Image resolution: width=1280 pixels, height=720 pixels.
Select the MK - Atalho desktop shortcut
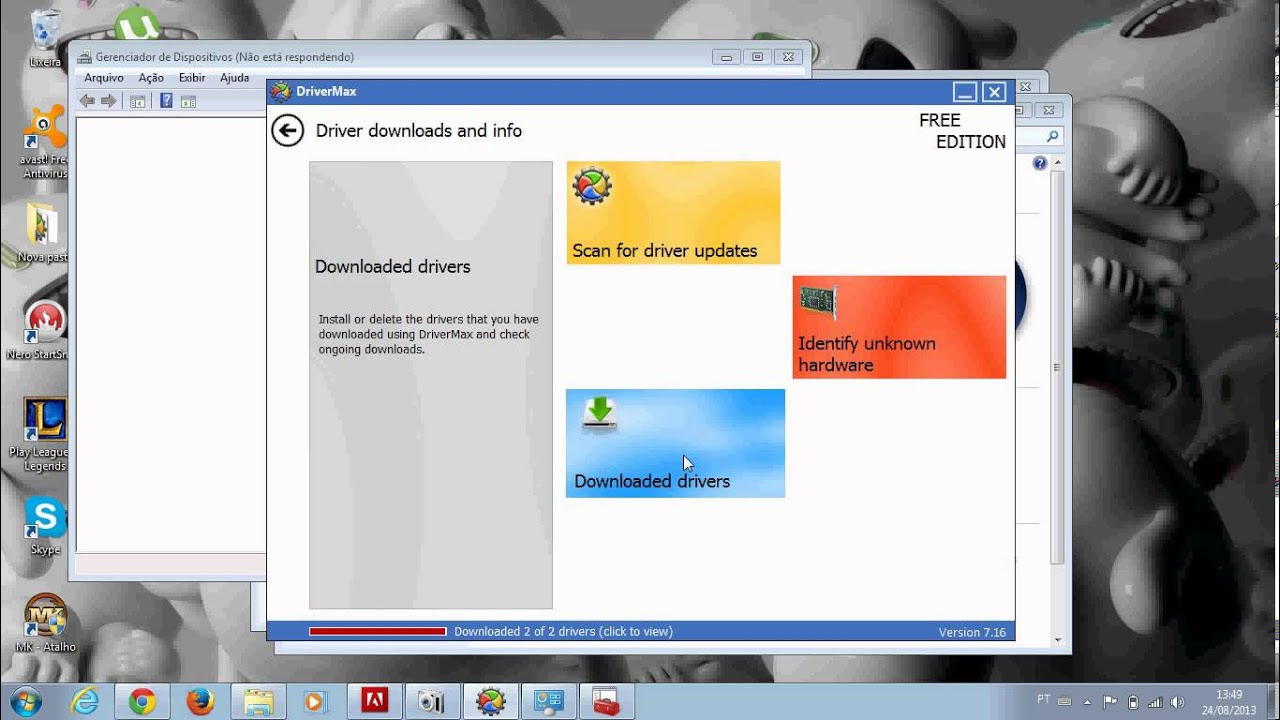45,623
